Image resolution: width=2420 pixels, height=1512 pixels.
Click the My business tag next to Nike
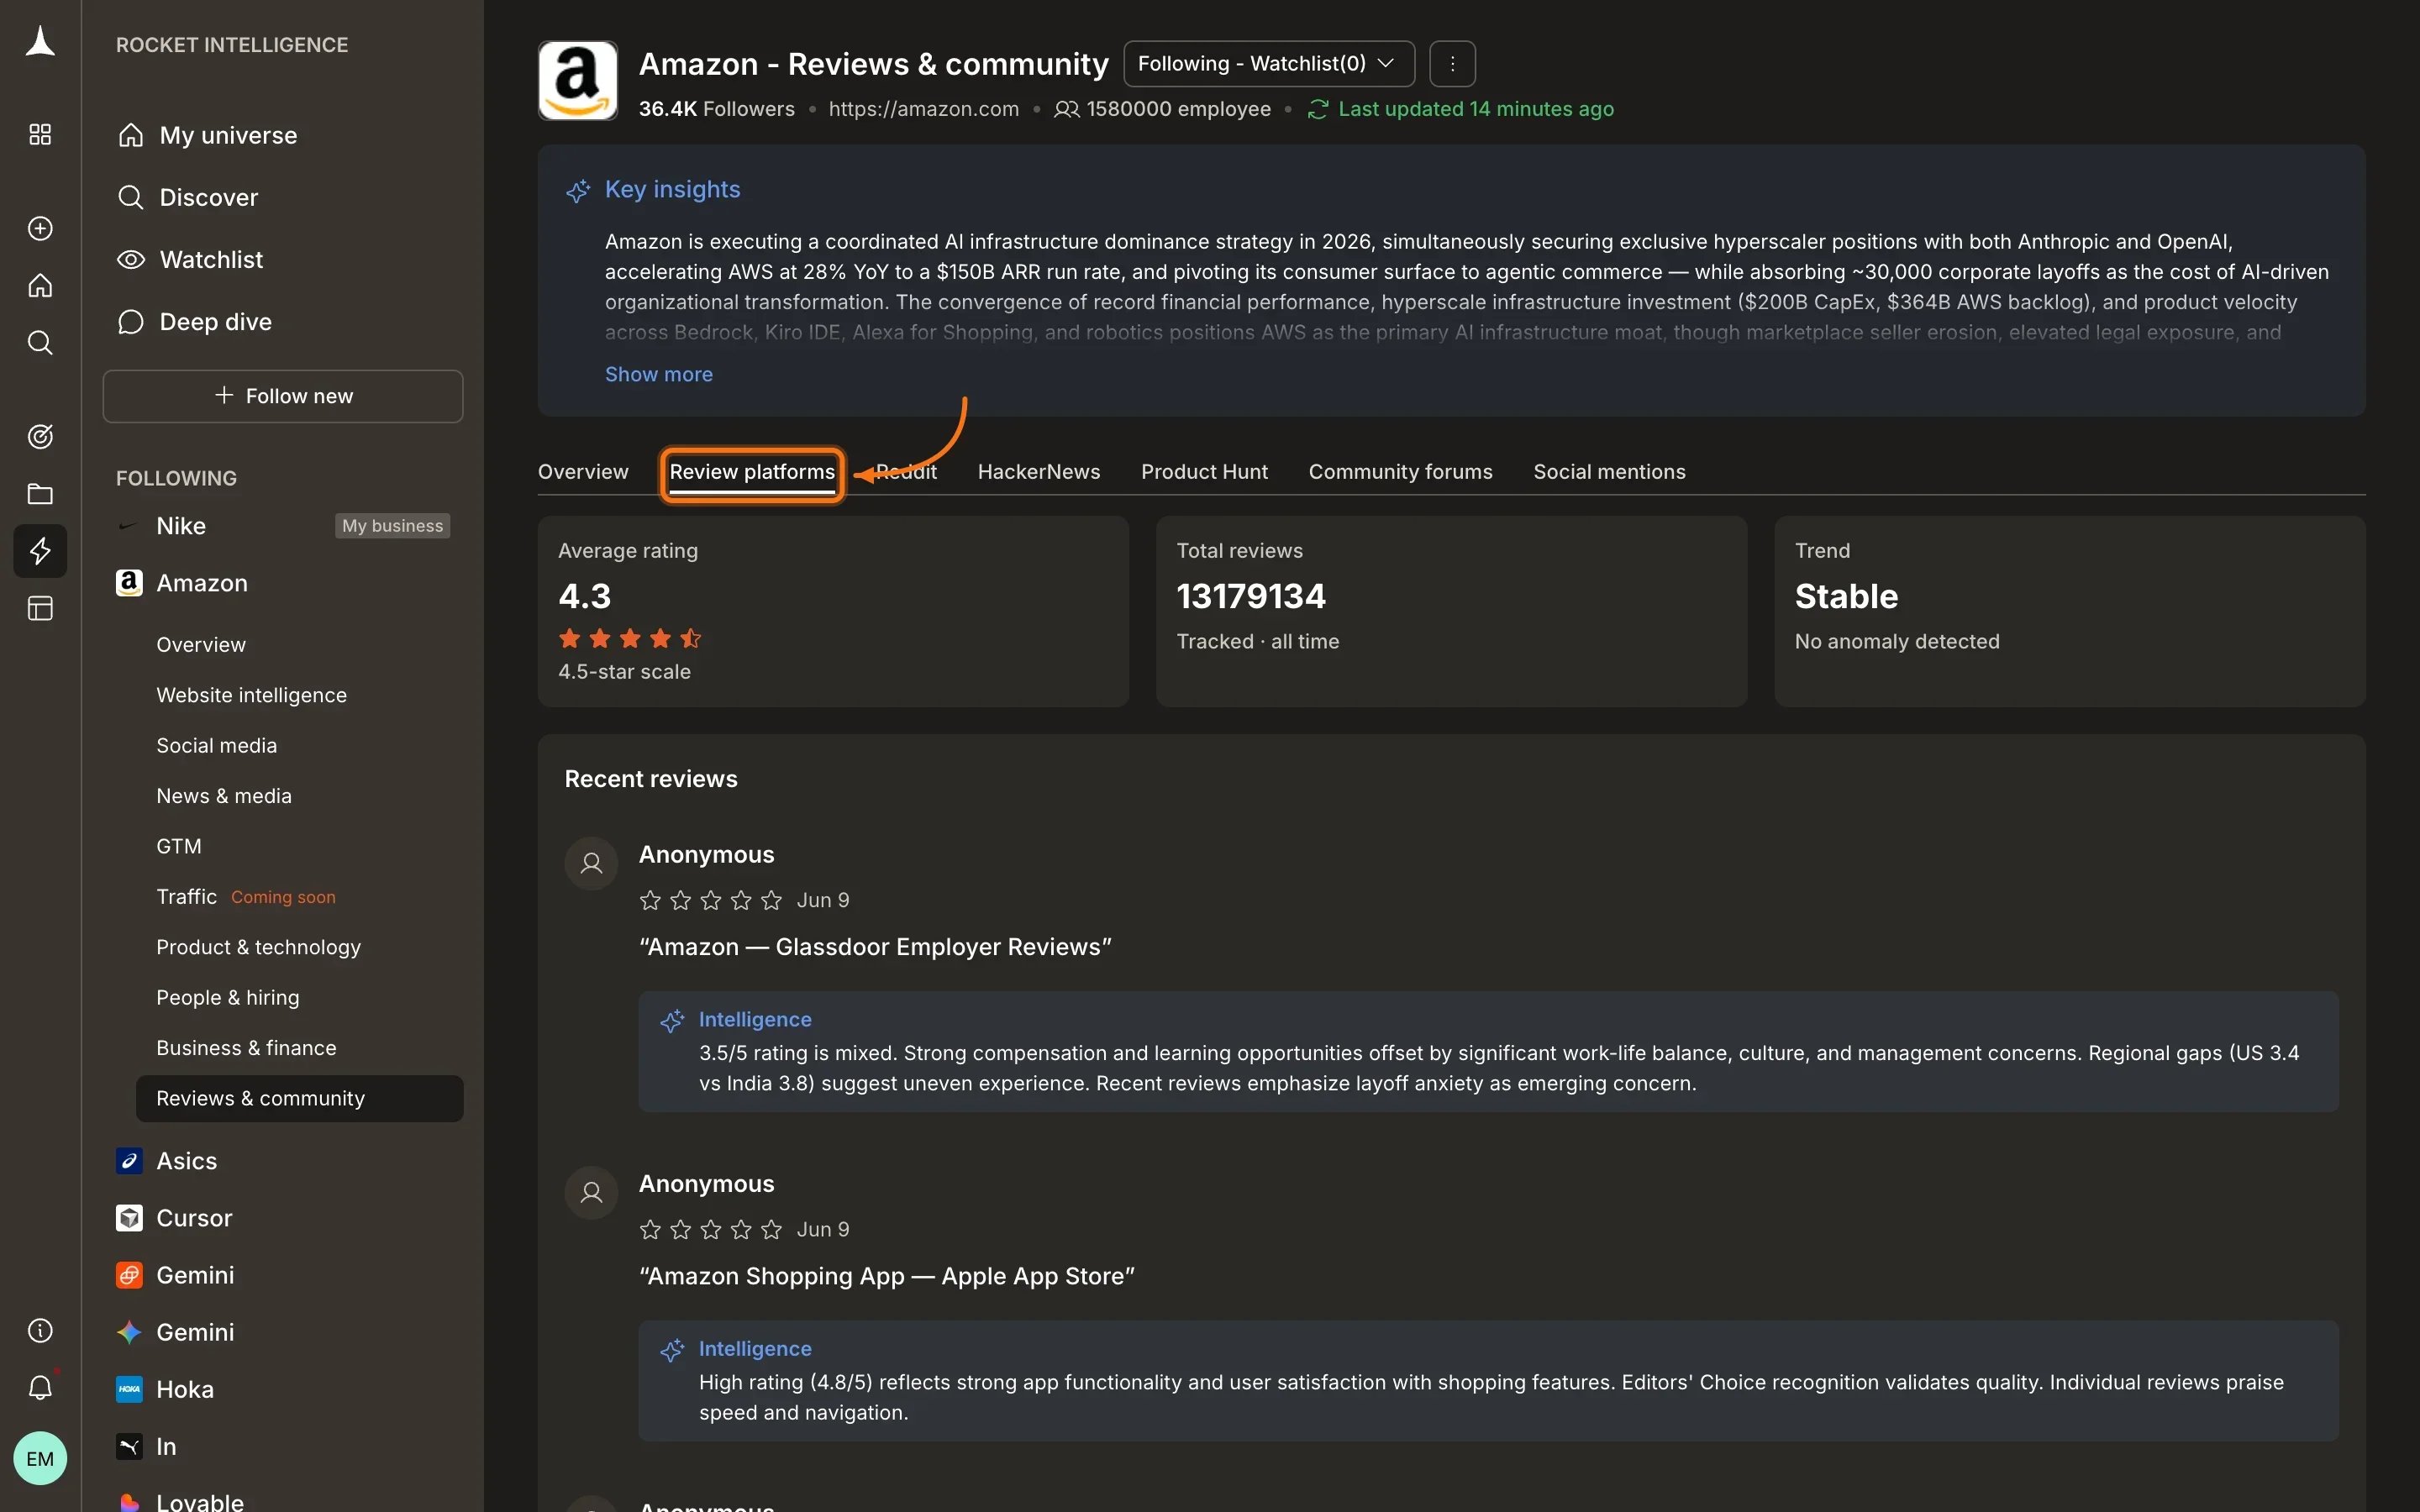(392, 526)
